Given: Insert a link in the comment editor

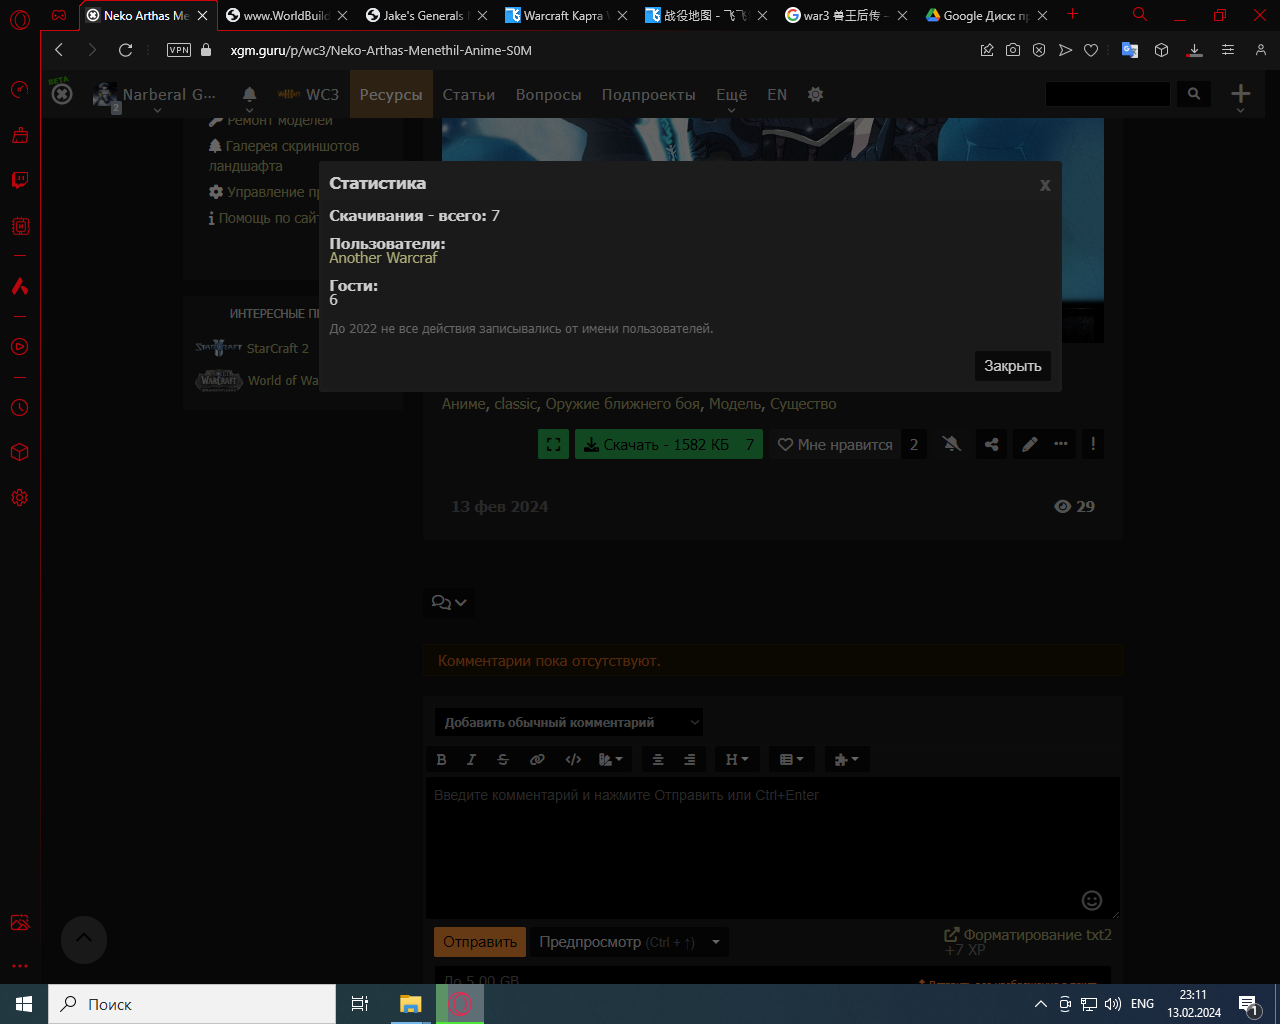Looking at the screenshot, I should pos(537,759).
